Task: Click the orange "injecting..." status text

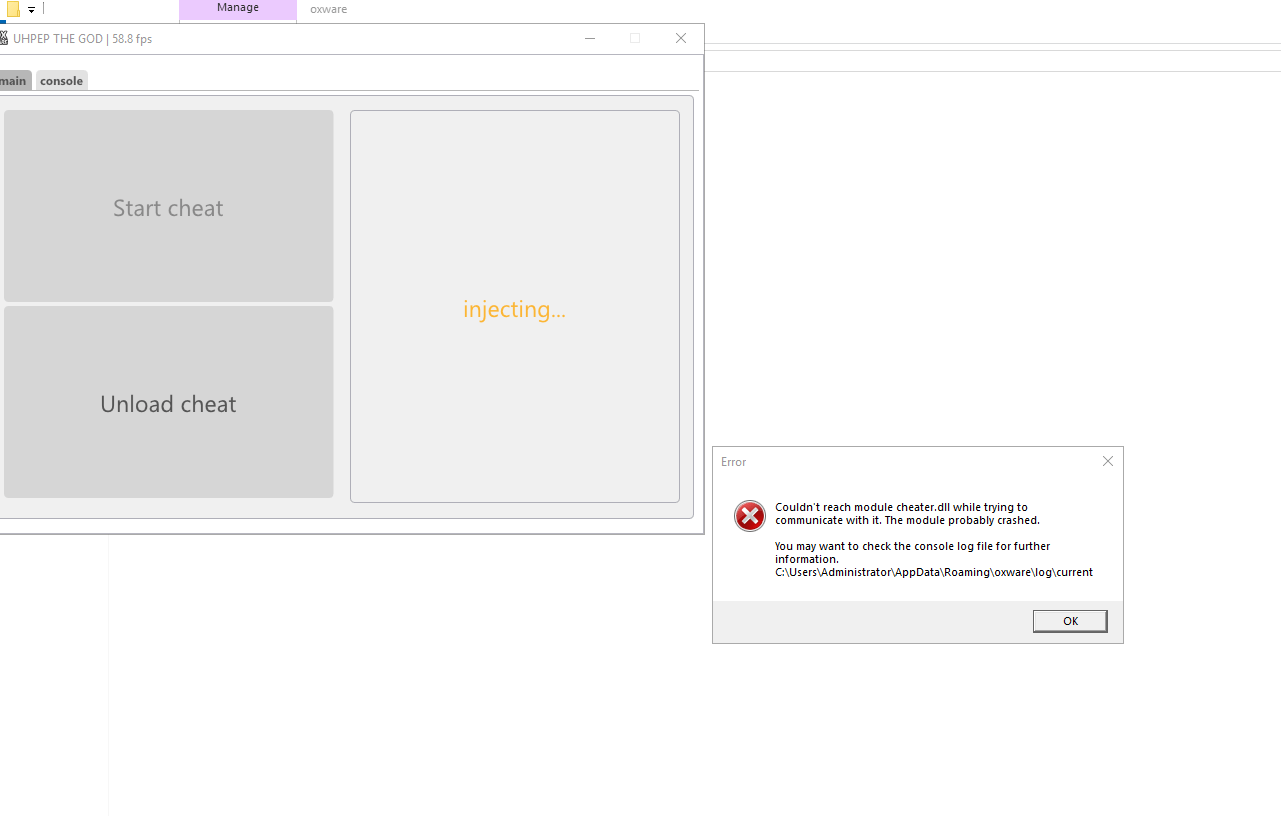Action: (514, 309)
